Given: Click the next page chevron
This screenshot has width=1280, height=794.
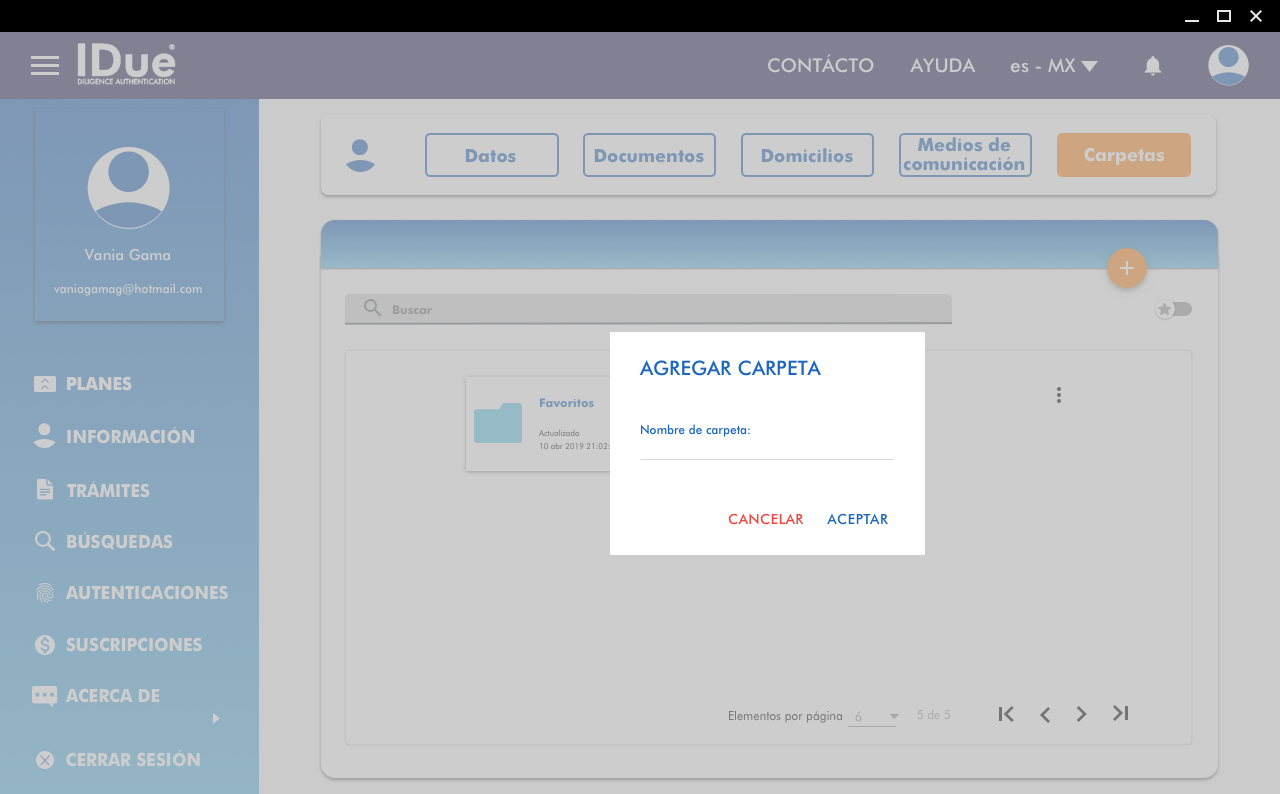Looking at the screenshot, I should [x=1081, y=714].
